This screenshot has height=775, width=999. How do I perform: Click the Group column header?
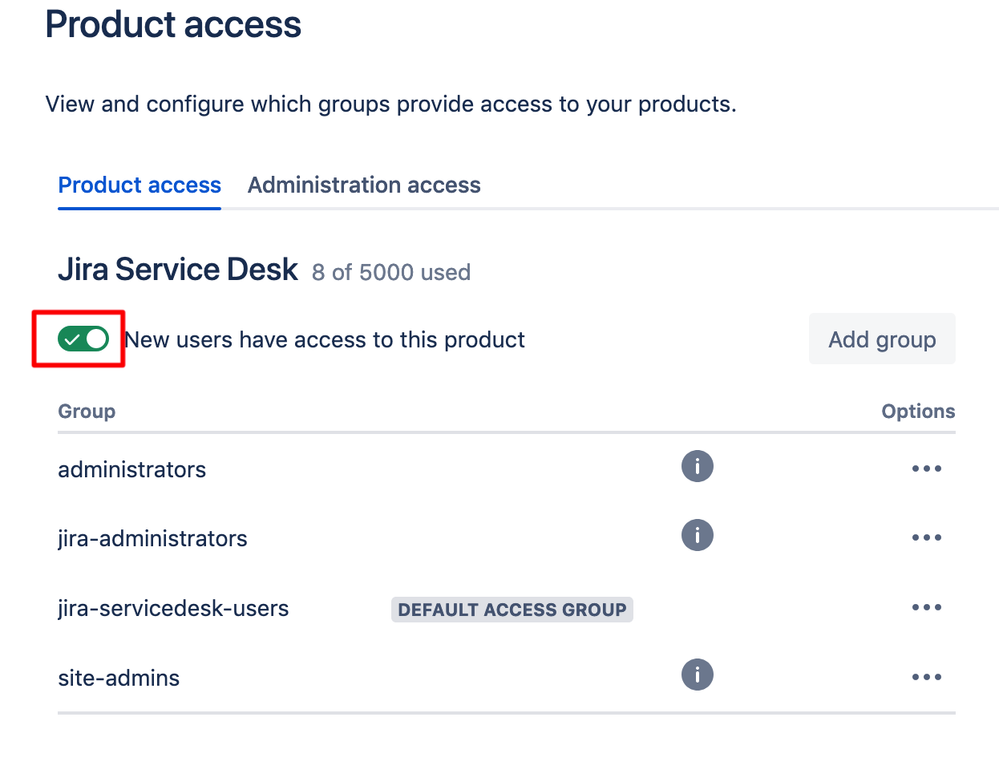click(87, 411)
